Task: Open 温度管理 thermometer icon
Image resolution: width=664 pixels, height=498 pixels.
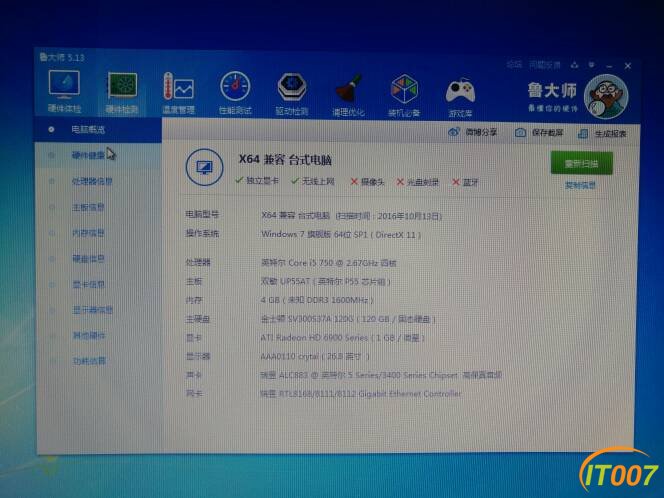Action: point(178,87)
